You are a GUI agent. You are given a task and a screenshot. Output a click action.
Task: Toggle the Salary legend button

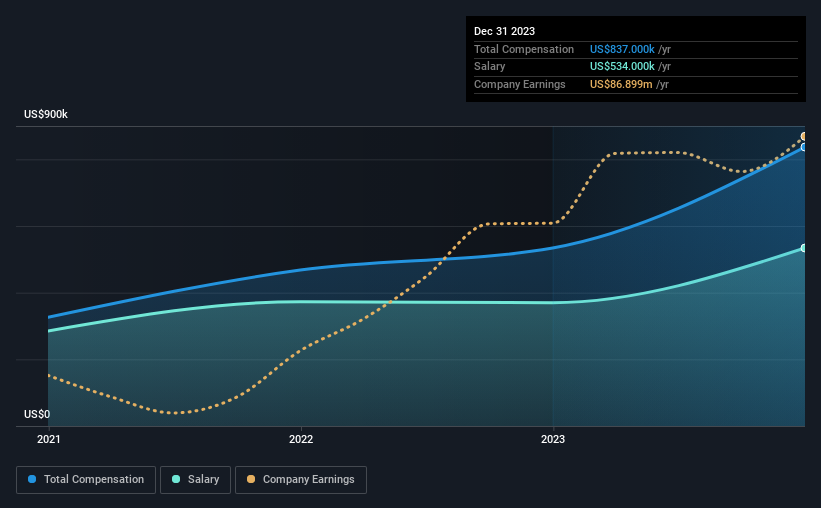[x=195, y=480]
